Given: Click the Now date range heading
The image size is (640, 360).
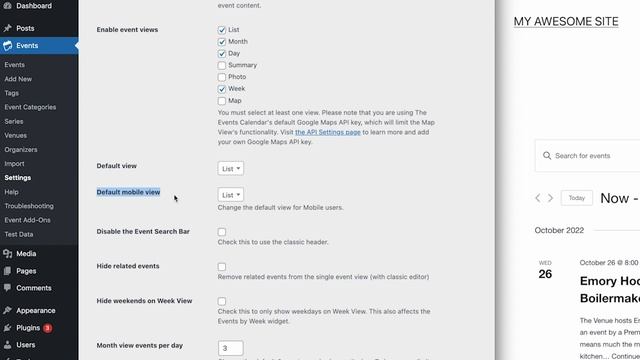Looking at the screenshot, I should (620, 198).
